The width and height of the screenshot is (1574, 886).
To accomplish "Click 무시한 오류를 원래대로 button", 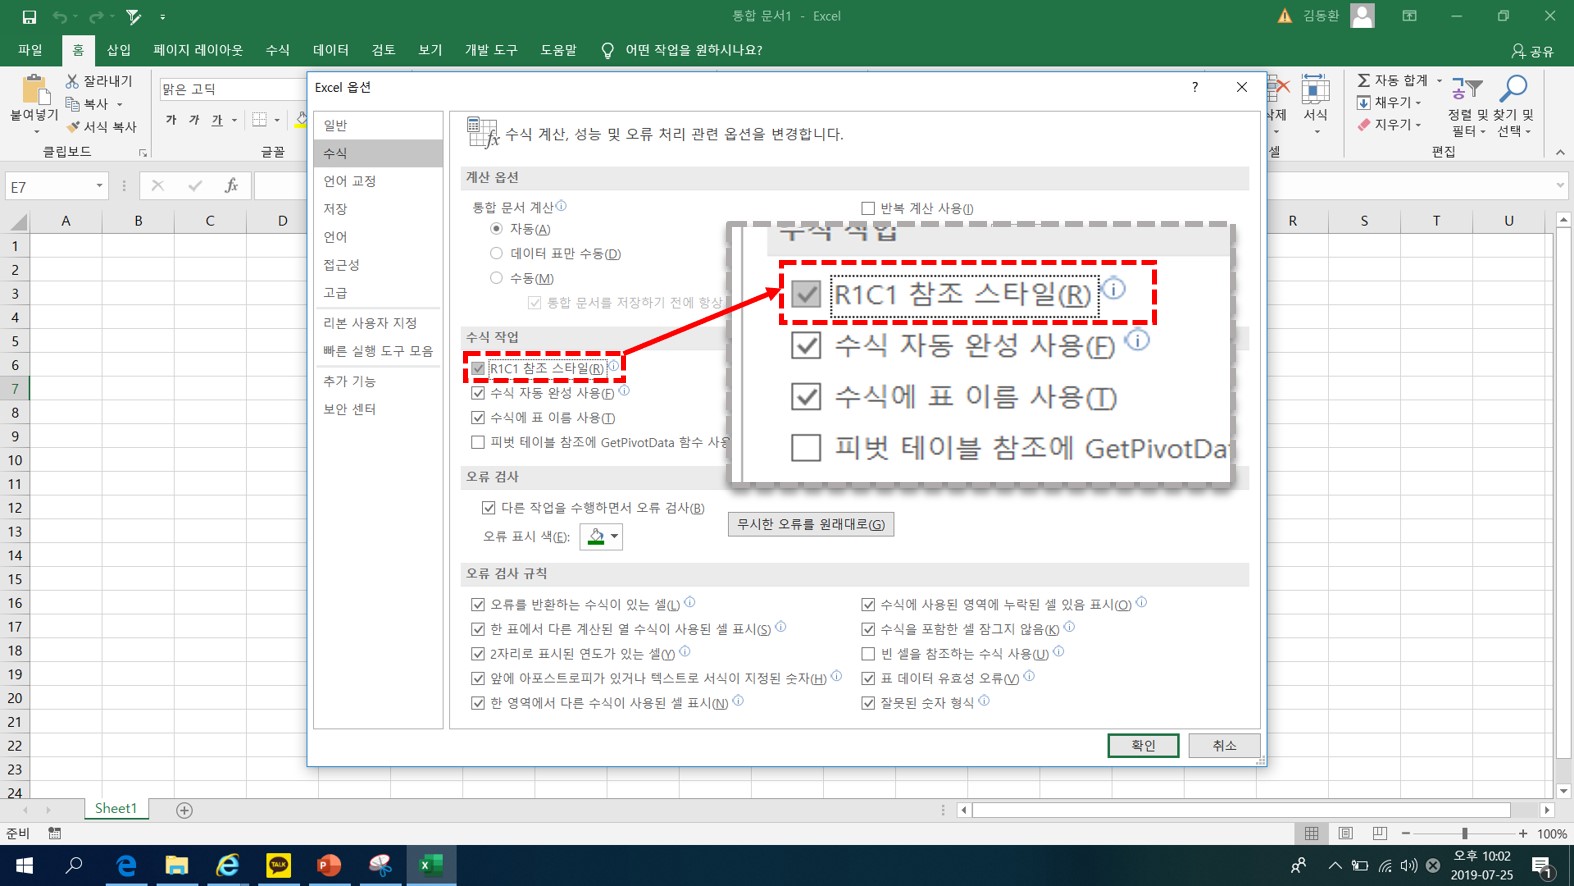I will [811, 524].
